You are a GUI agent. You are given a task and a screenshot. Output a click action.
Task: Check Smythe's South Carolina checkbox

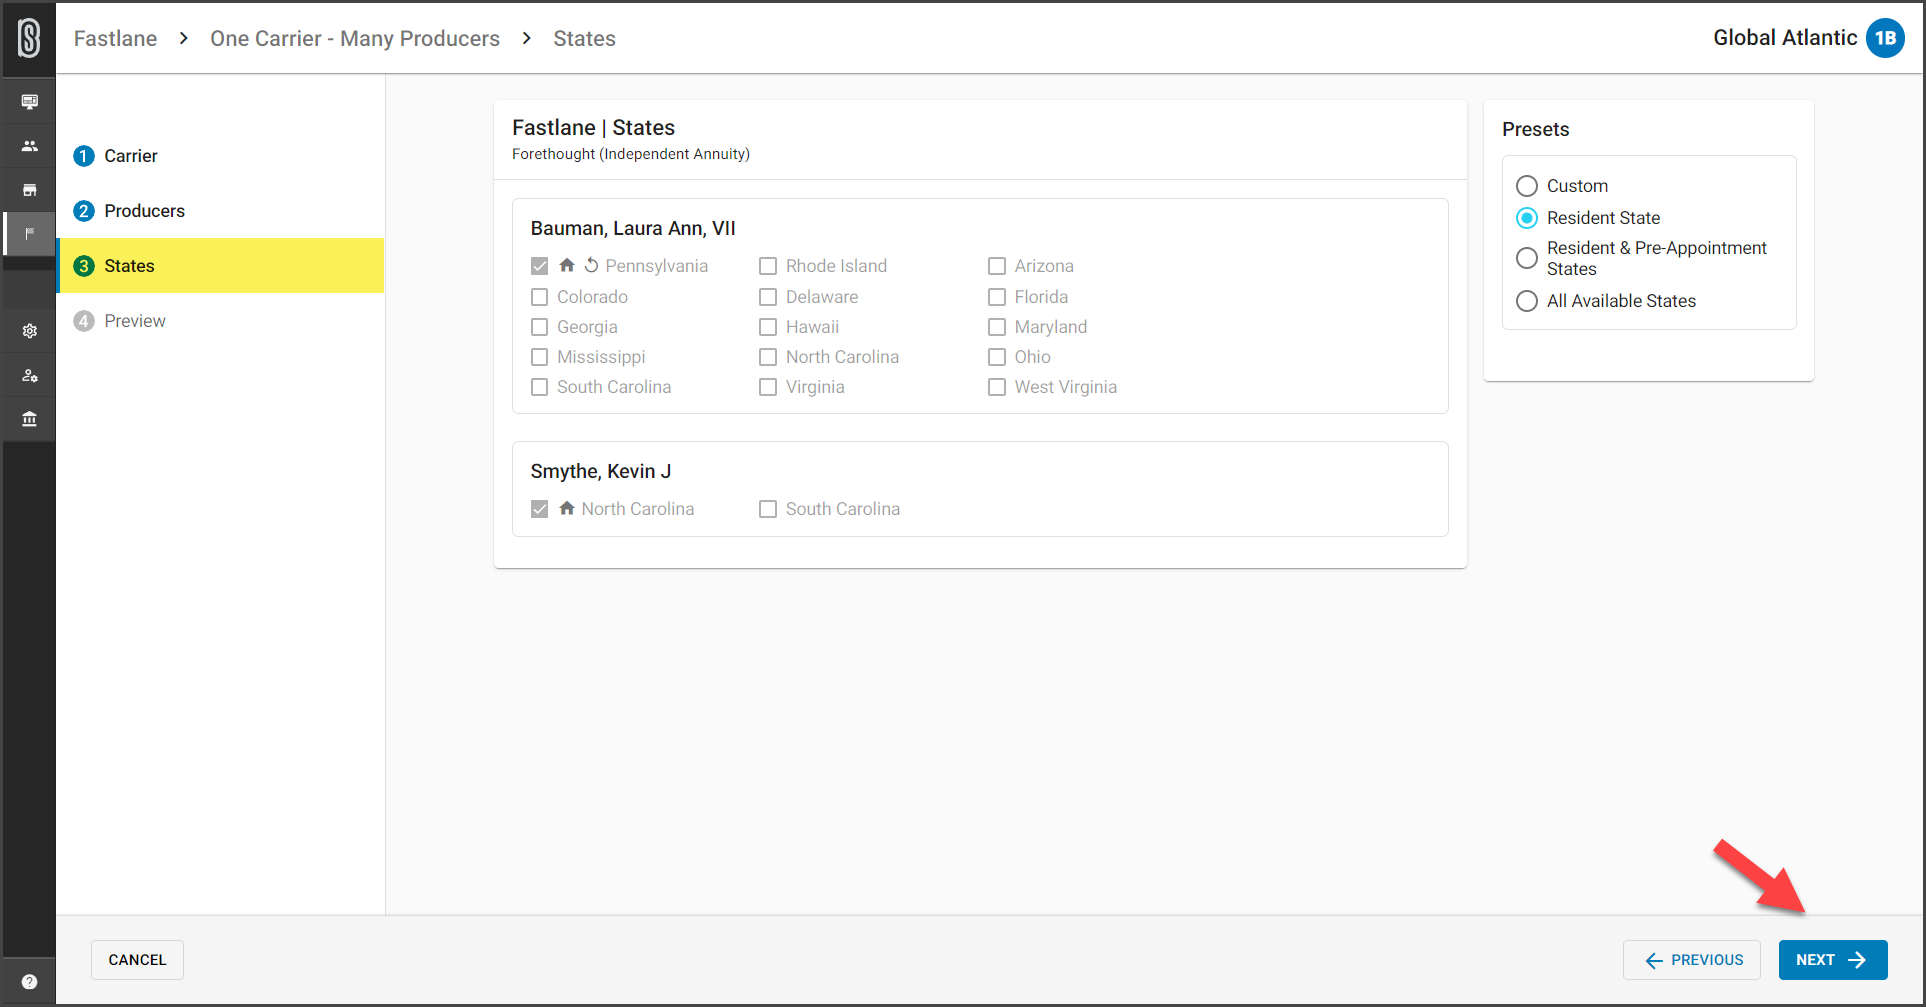[x=768, y=509]
